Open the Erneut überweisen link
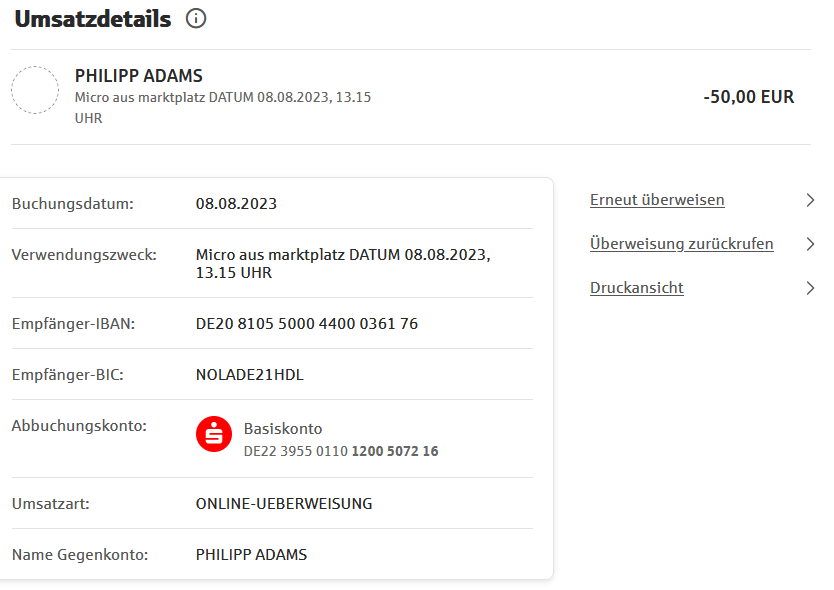Image resolution: width=834 pixels, height=590 pixels. (x=657, y=200)
